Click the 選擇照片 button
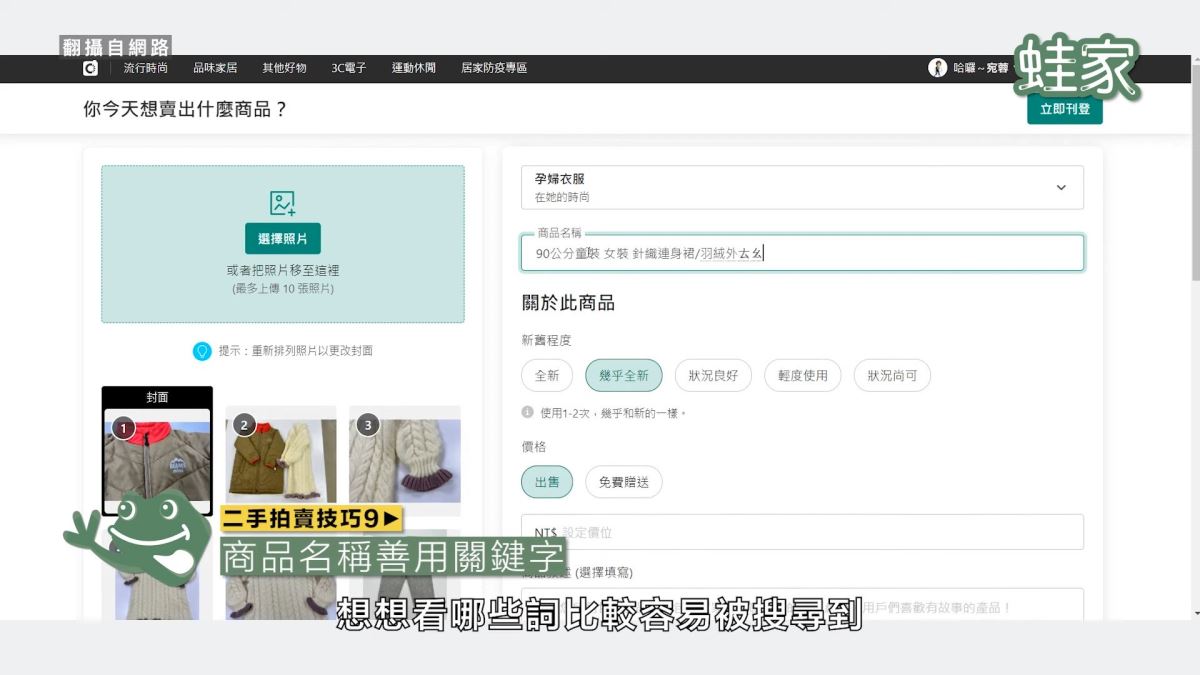 click(283, 239)
